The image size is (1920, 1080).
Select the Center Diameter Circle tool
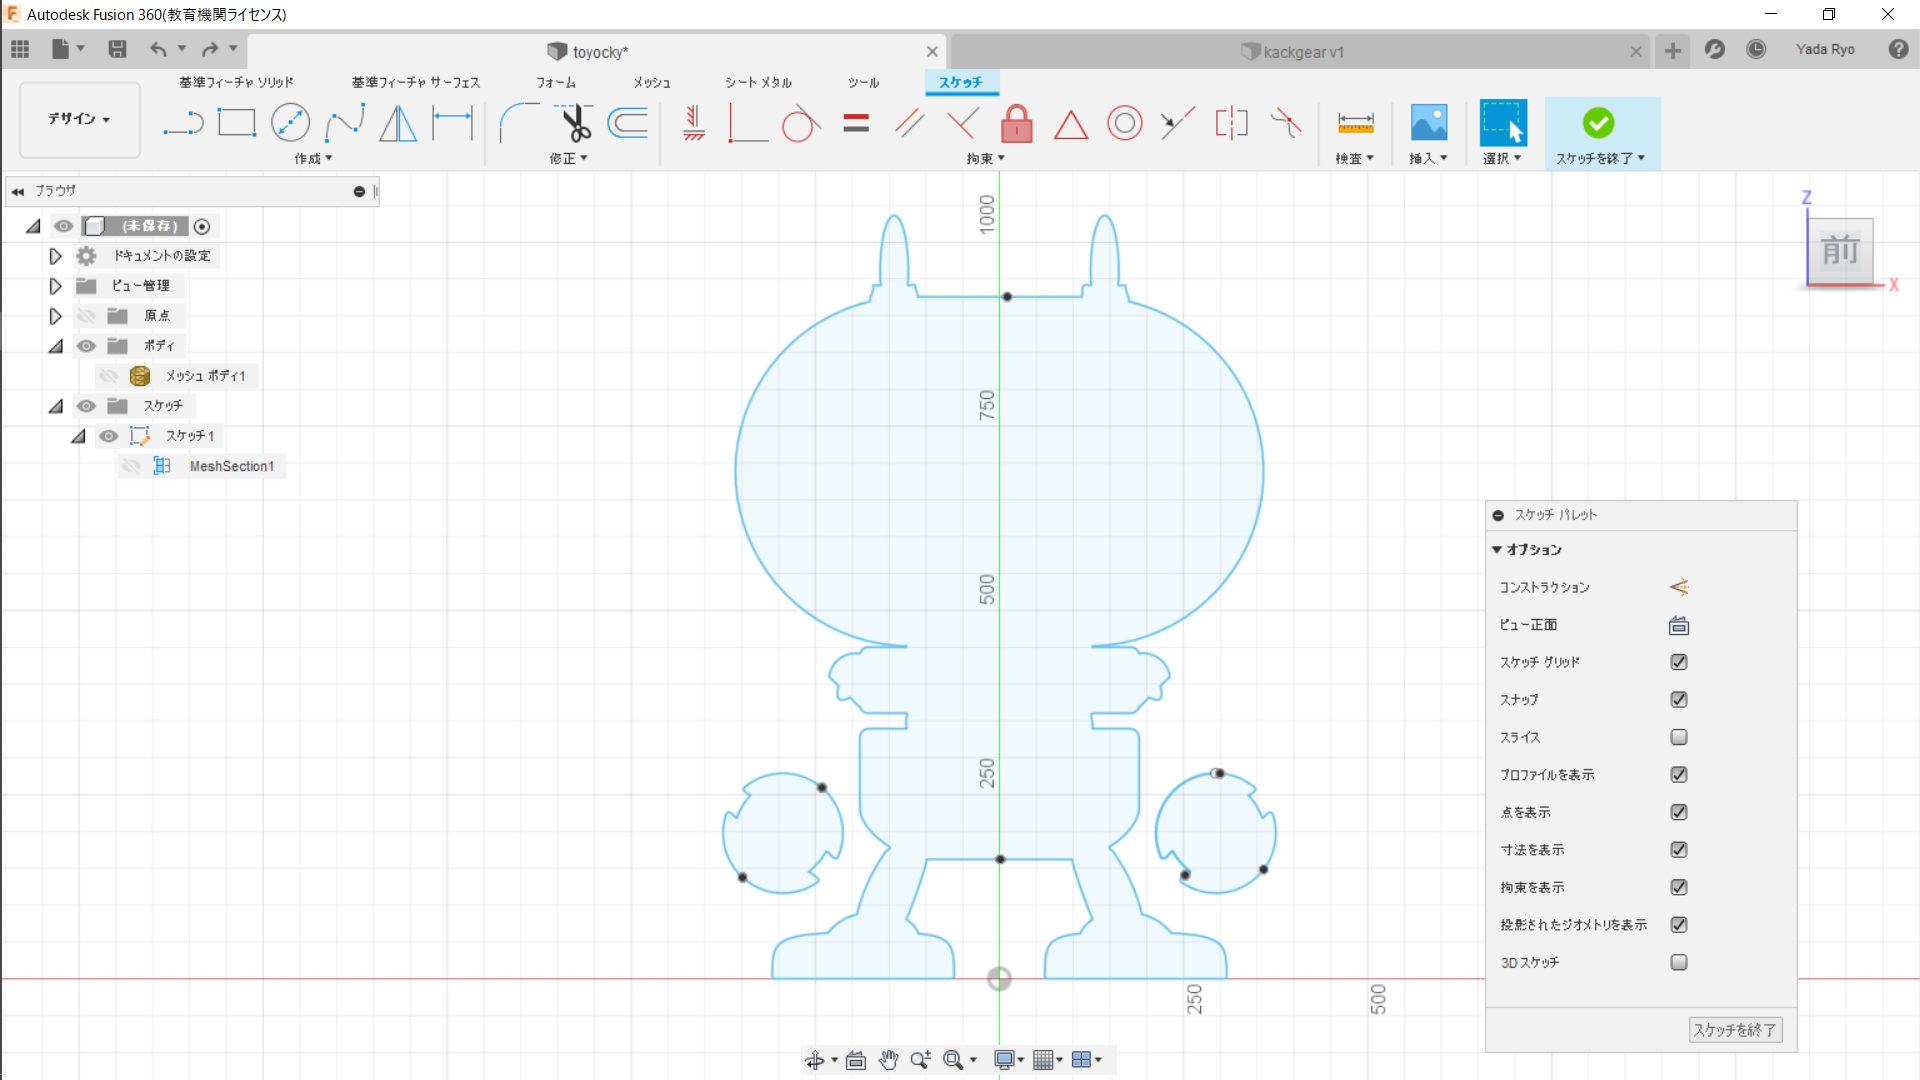[x=290, y=123]
